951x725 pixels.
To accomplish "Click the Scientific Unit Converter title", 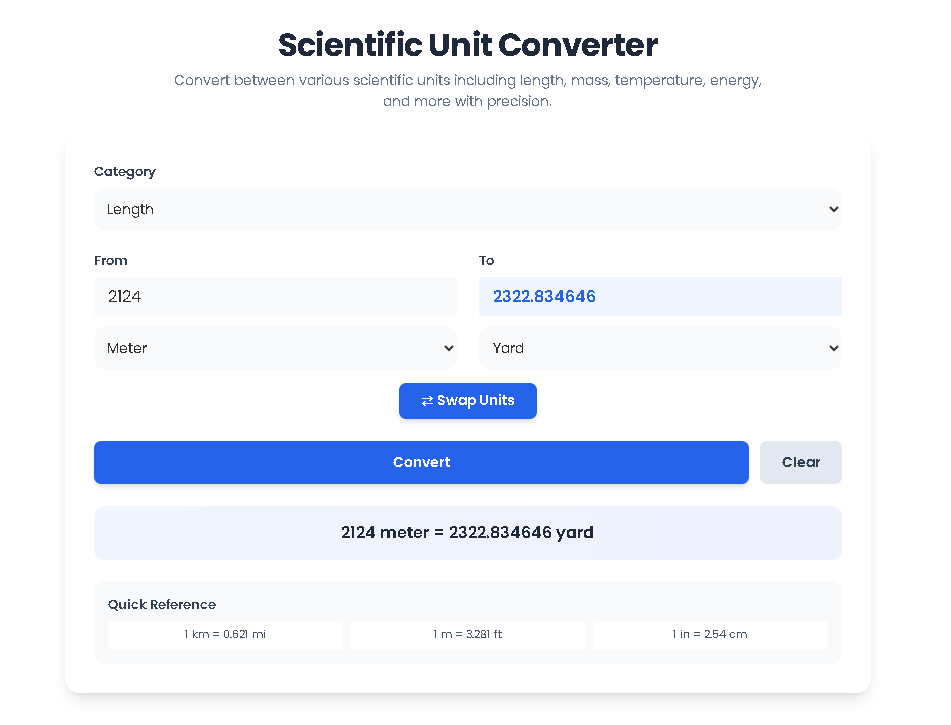I will click(x=467, y=45).
